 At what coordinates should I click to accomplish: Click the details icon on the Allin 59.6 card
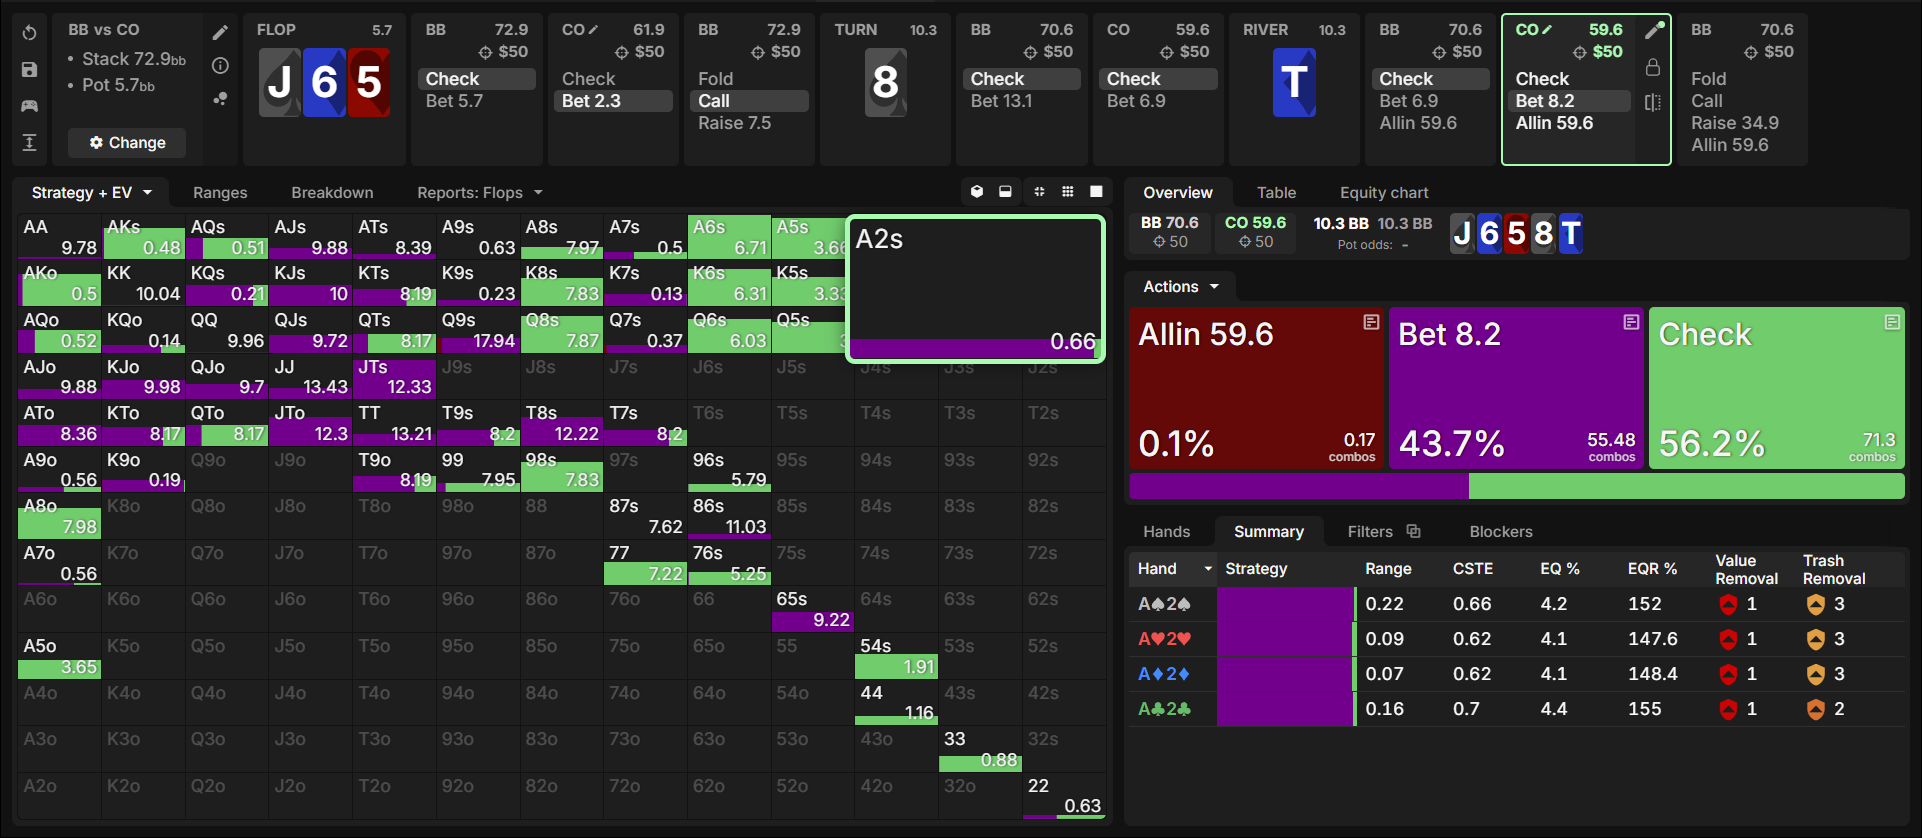1371,322
